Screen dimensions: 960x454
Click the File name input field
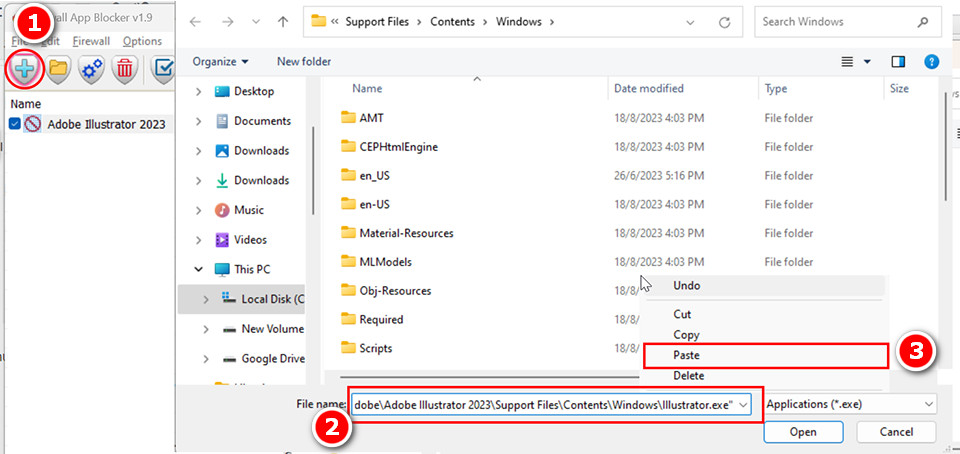coord(543,404)
